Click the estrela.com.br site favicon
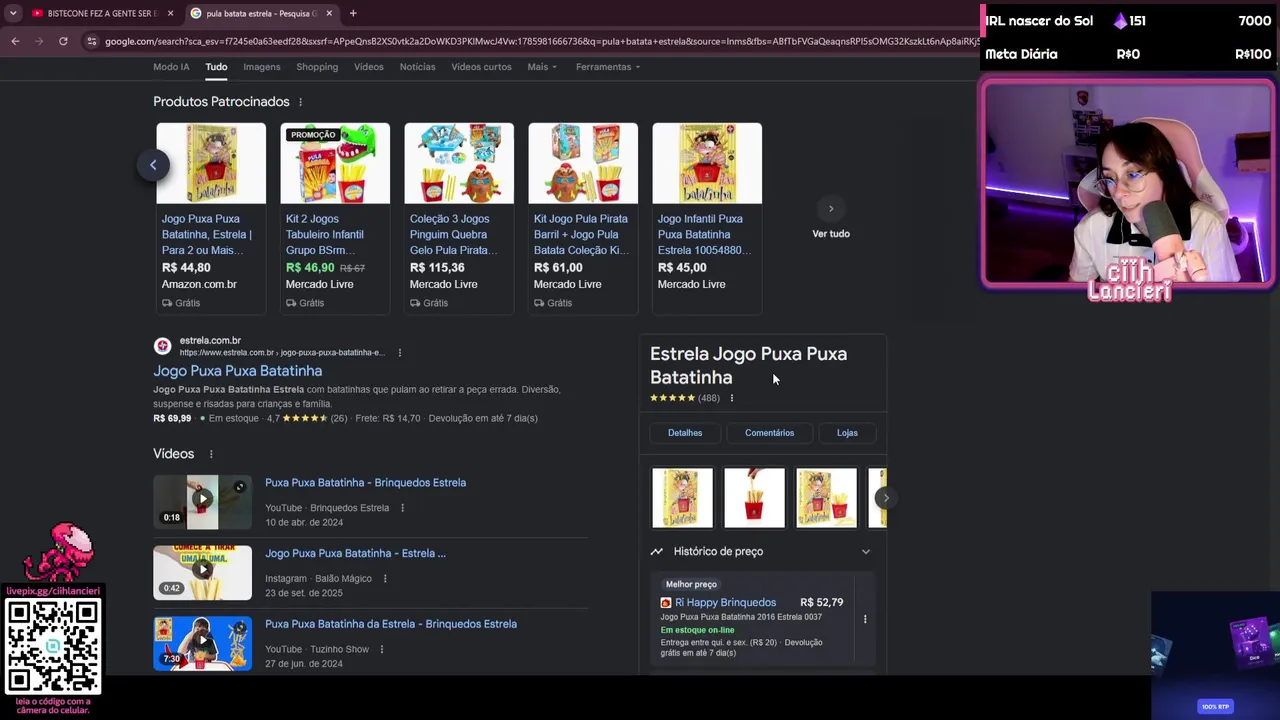1280x720 pixels. pyautogui.click(x=162, y=346)
